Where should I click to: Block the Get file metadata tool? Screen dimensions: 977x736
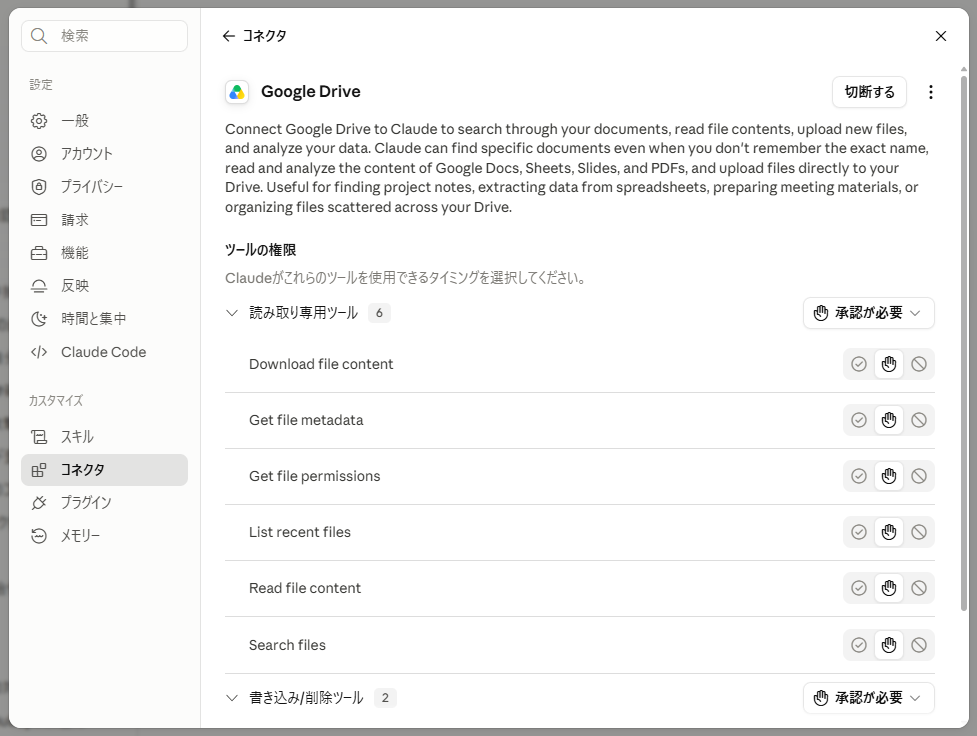(918, 420)
